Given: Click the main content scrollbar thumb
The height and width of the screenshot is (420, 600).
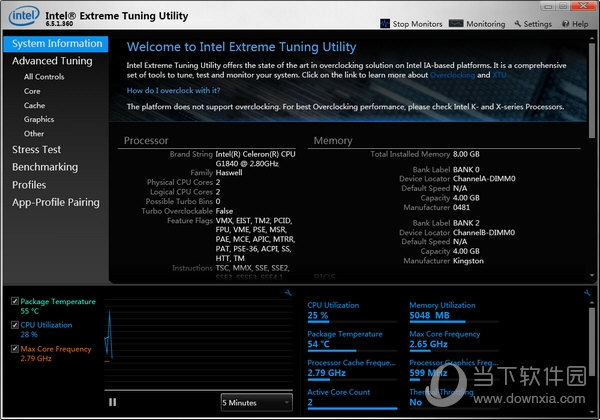Looking at the screenshot, I should pyautogui.click(x=592, y=90).
